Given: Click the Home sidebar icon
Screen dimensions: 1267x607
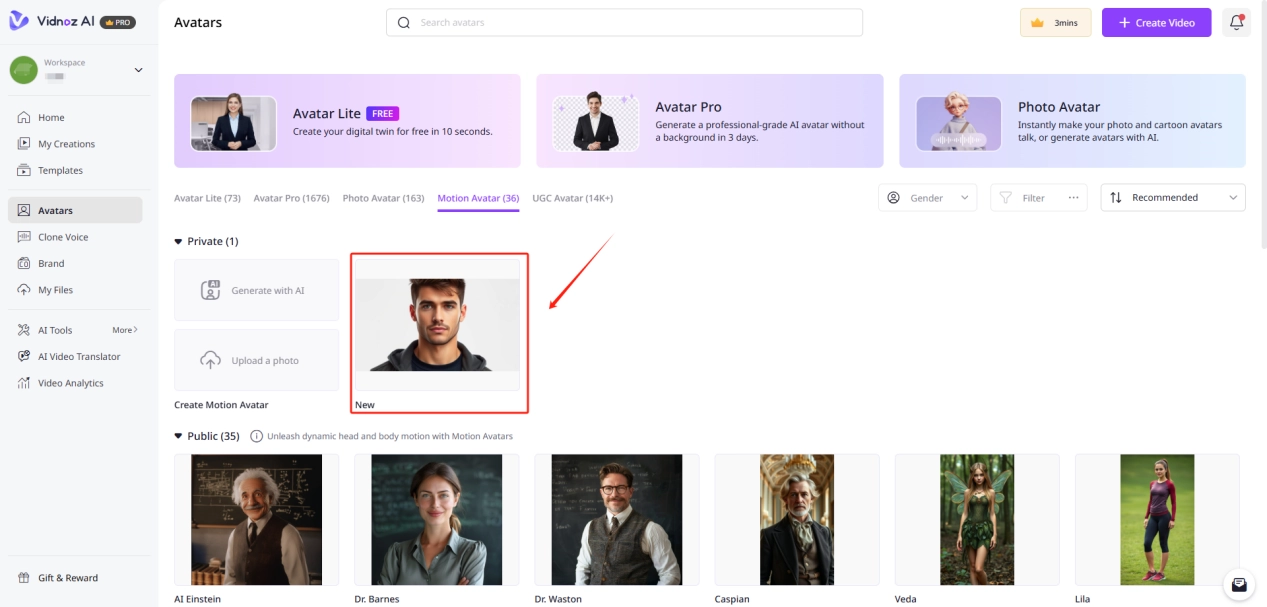Looking at the screenshot, I should [24, 117].
